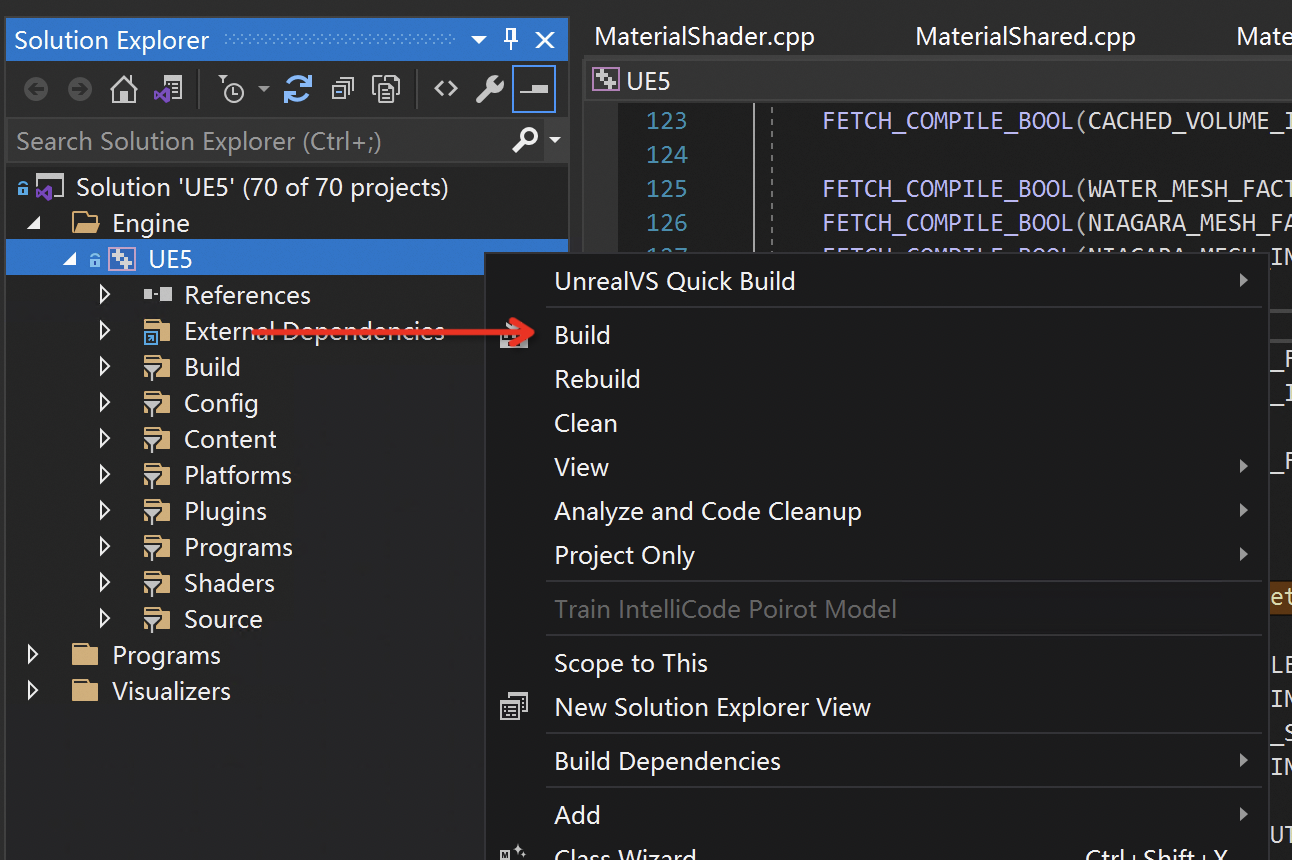1292x860 pixels.
Task: Click the Sync with Active Document icon
Action: click(x=297, y=90)
